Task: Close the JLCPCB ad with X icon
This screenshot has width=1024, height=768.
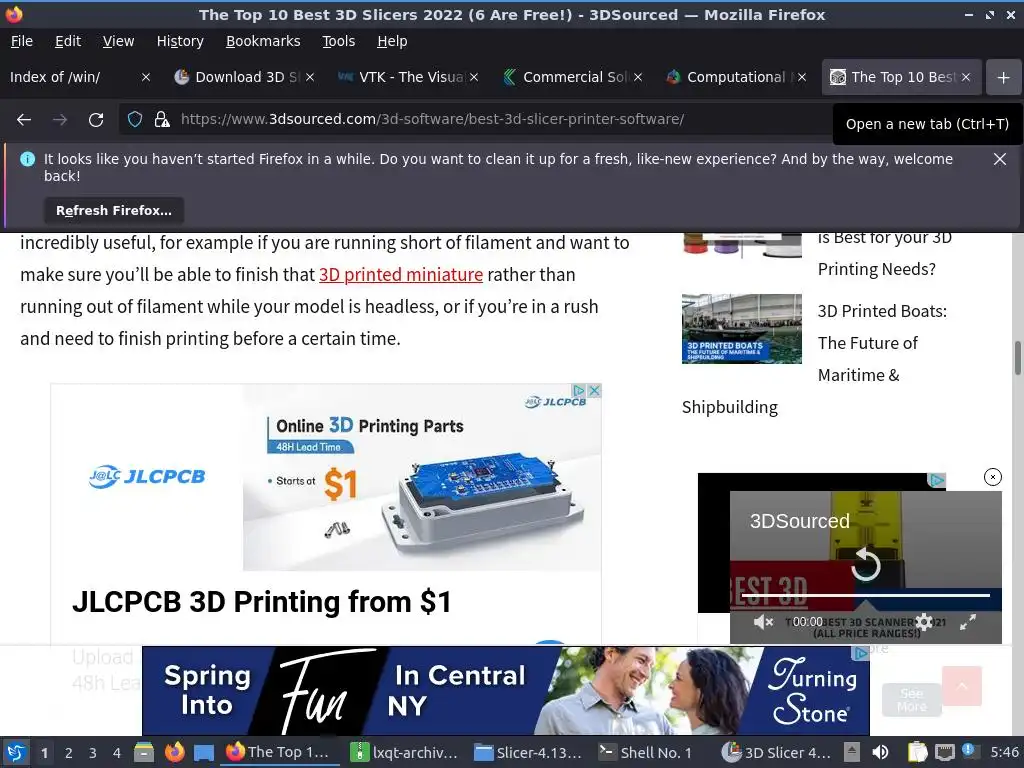Action: (594, 391)
